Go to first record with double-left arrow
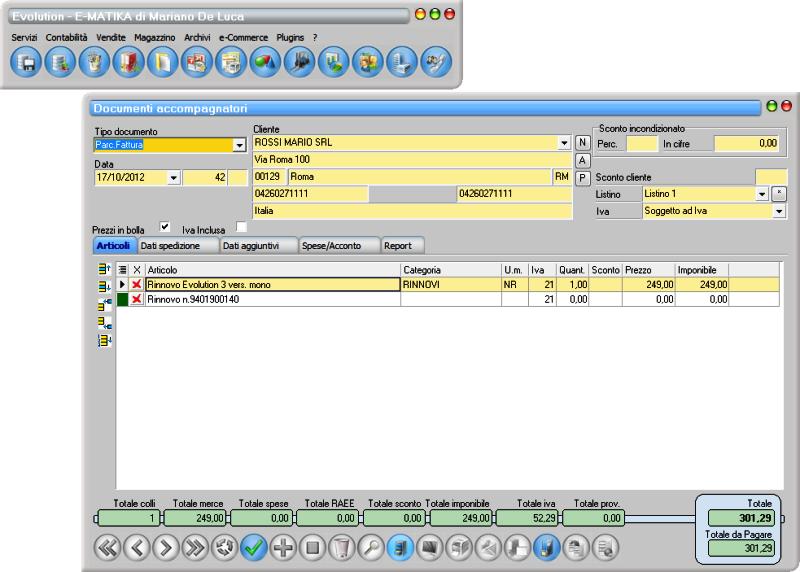Screen dimensions: 800x572 (x=108, y=548)
